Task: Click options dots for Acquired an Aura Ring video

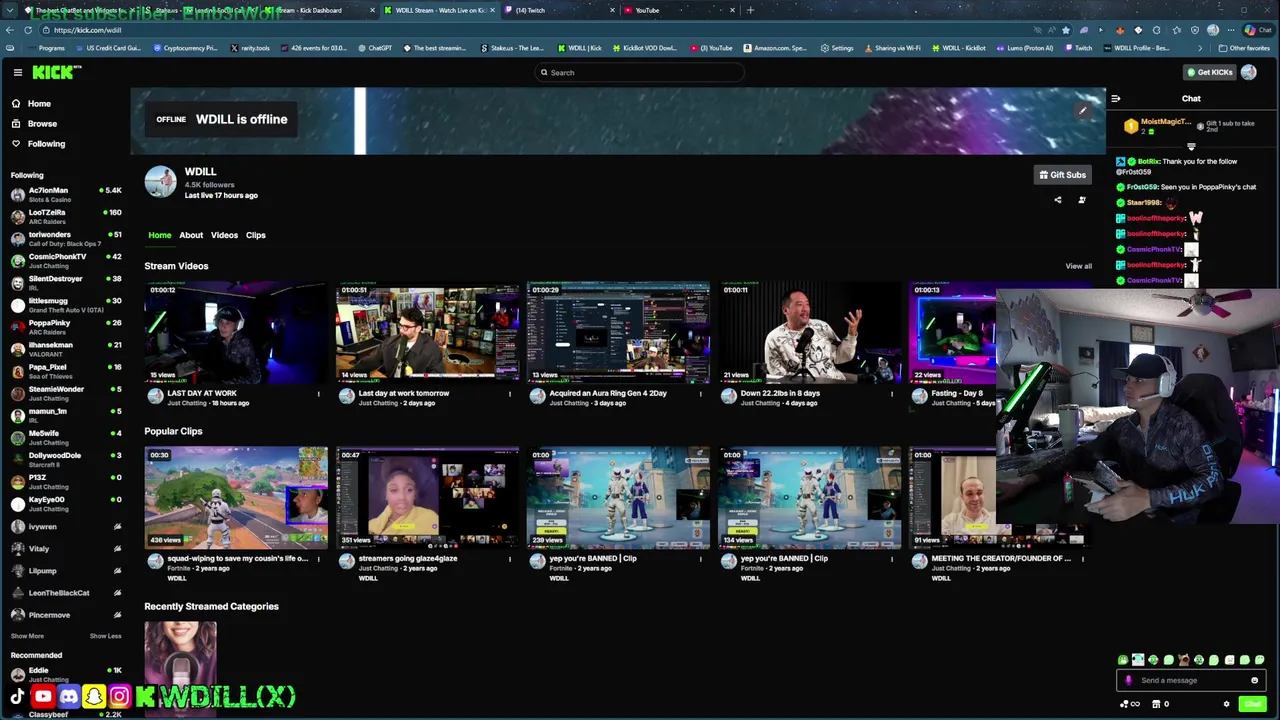Action: coord(701,394)
